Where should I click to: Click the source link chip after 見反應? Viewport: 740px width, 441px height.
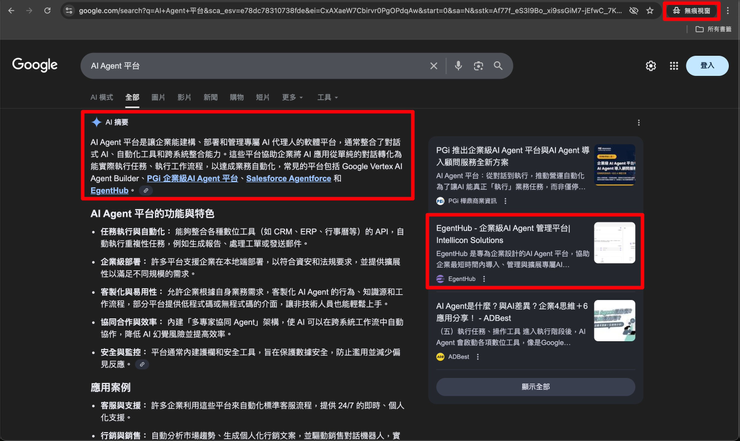click(142, 365)
